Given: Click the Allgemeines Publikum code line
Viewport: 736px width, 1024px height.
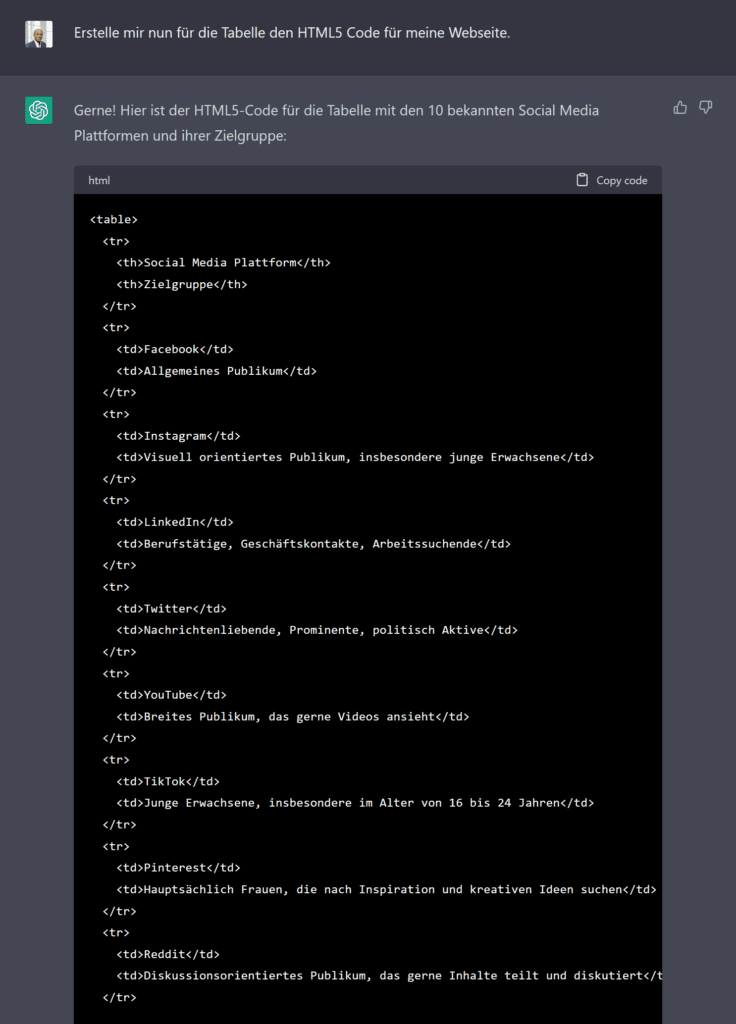Looking at the screenshot, I should [x=216, y=371].
